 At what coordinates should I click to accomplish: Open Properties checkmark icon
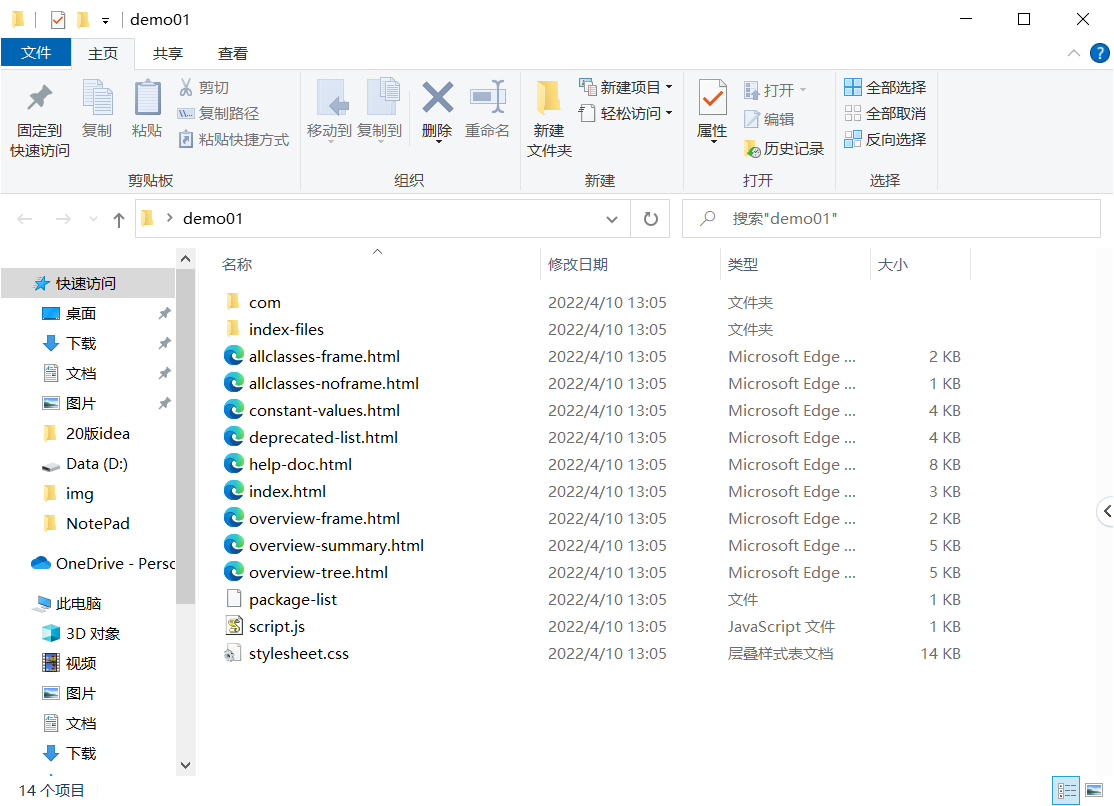(713, 98)
